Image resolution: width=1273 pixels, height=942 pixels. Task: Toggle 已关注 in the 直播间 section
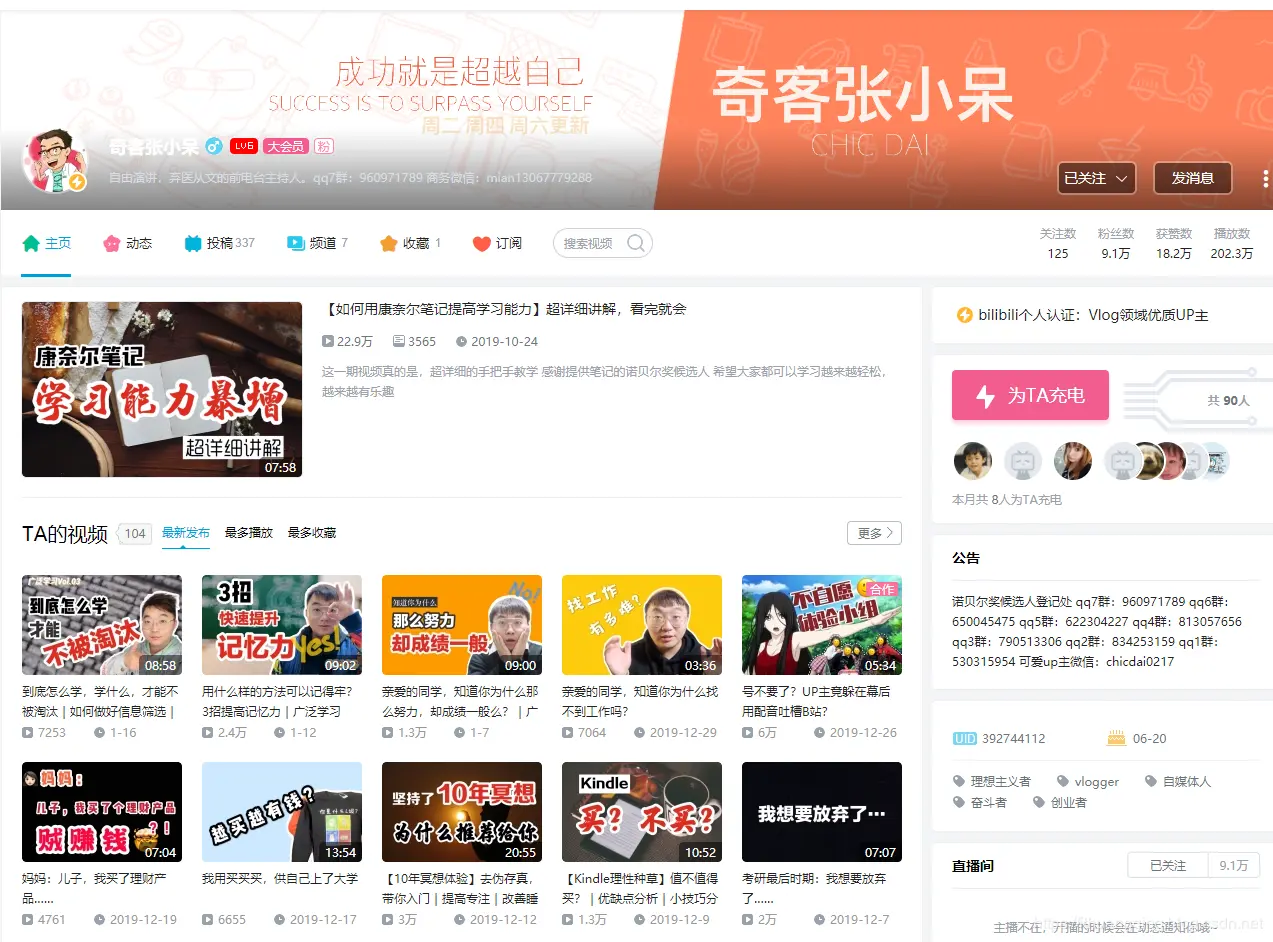tap(1167, 864)
